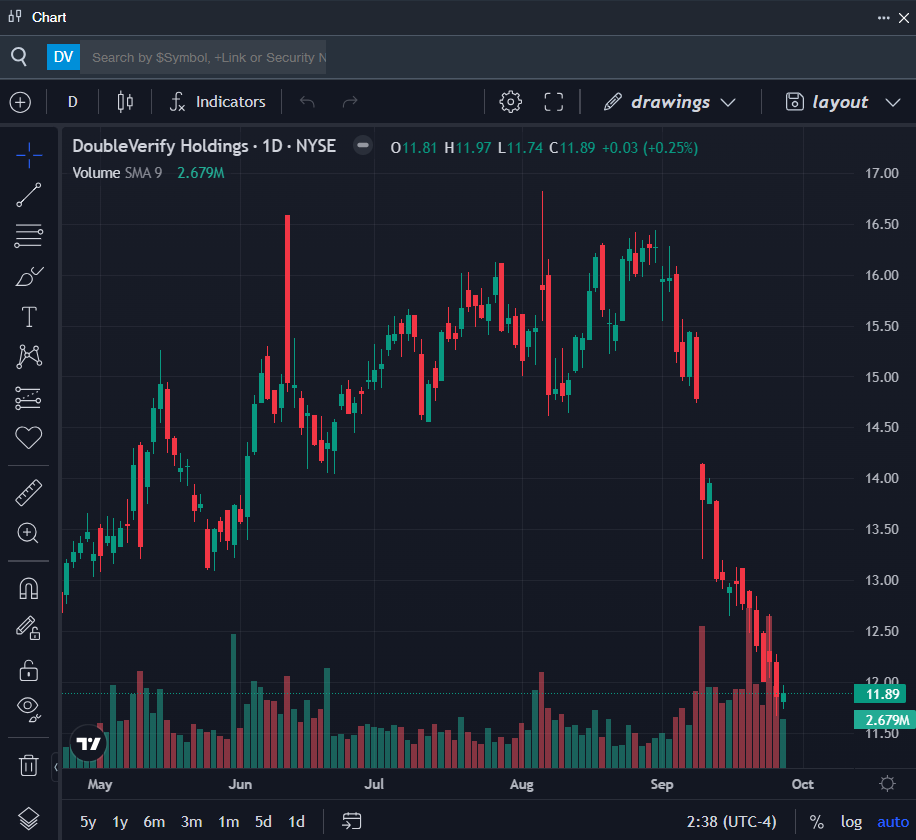Select the text annotation tool

coord(29,318)
